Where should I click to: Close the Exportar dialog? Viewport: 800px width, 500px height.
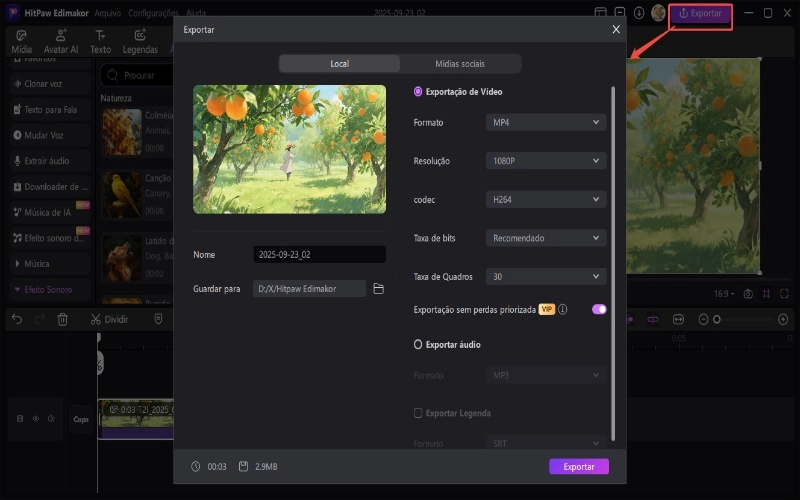[616, 30]
